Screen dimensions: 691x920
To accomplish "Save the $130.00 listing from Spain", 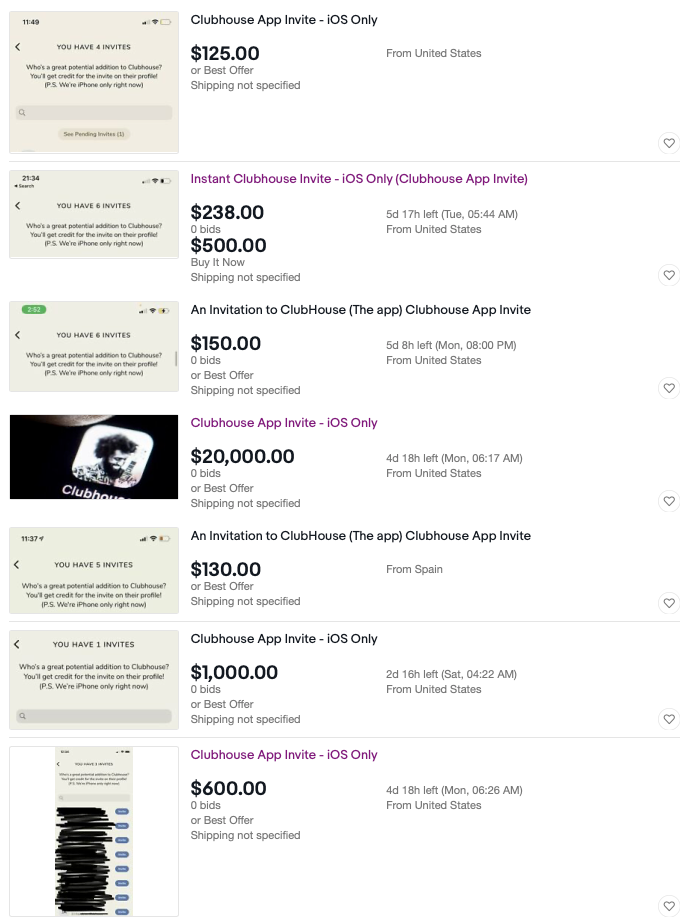I will click(669, 603).
